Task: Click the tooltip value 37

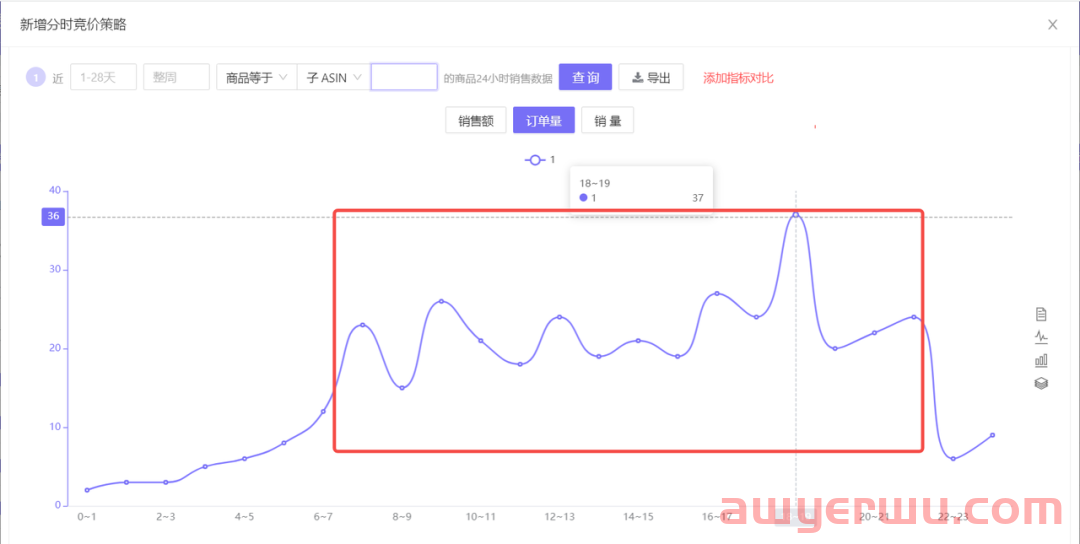Action: 698,198
